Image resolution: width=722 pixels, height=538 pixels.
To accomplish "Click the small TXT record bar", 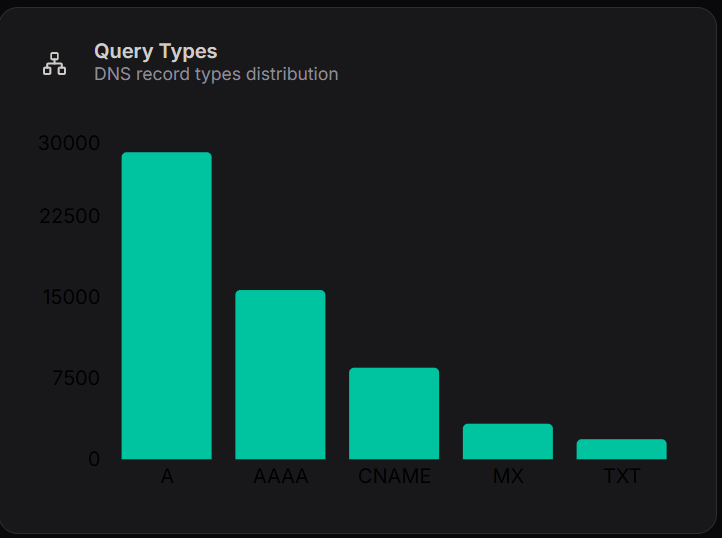I will (621, 449).
